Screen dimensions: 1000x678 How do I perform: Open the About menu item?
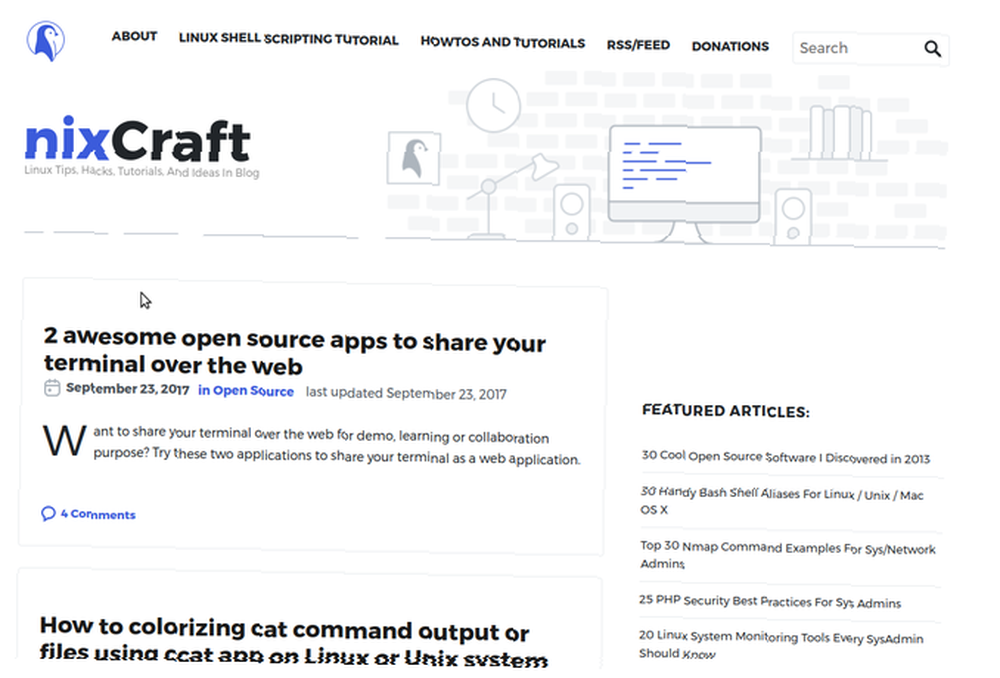(135, 36)
